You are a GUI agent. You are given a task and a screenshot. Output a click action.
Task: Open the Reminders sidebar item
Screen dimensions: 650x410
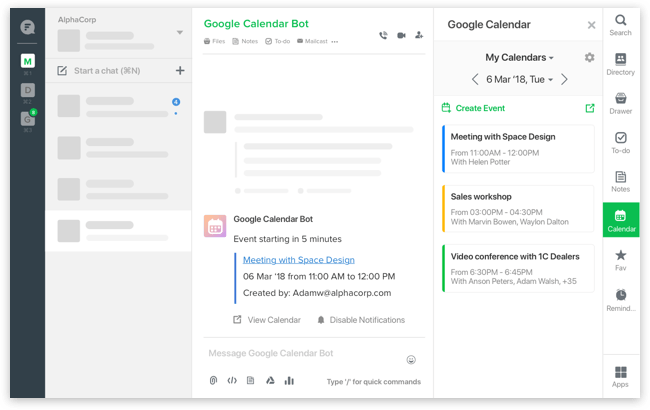[x=620, y=300]
